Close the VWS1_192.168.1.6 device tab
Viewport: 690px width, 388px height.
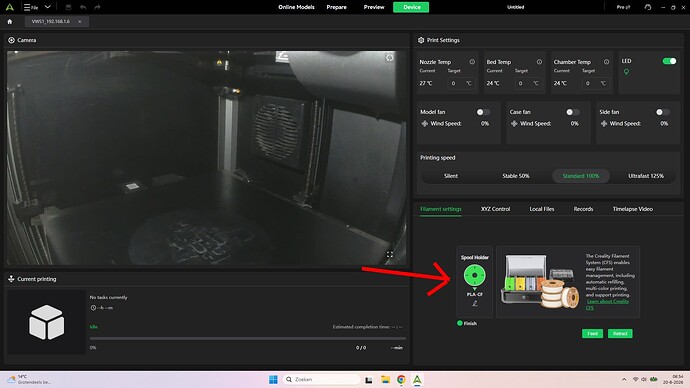[80, 21]
